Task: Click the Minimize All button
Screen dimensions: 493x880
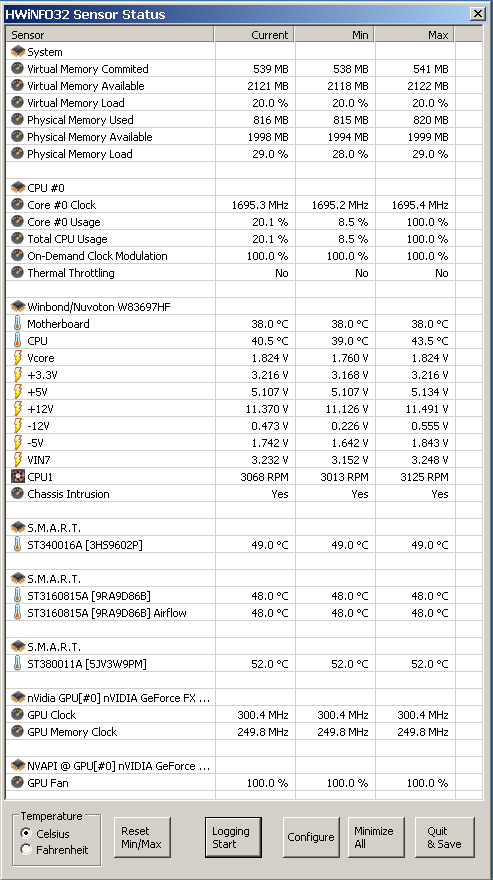Action: (x=376, y=837)
